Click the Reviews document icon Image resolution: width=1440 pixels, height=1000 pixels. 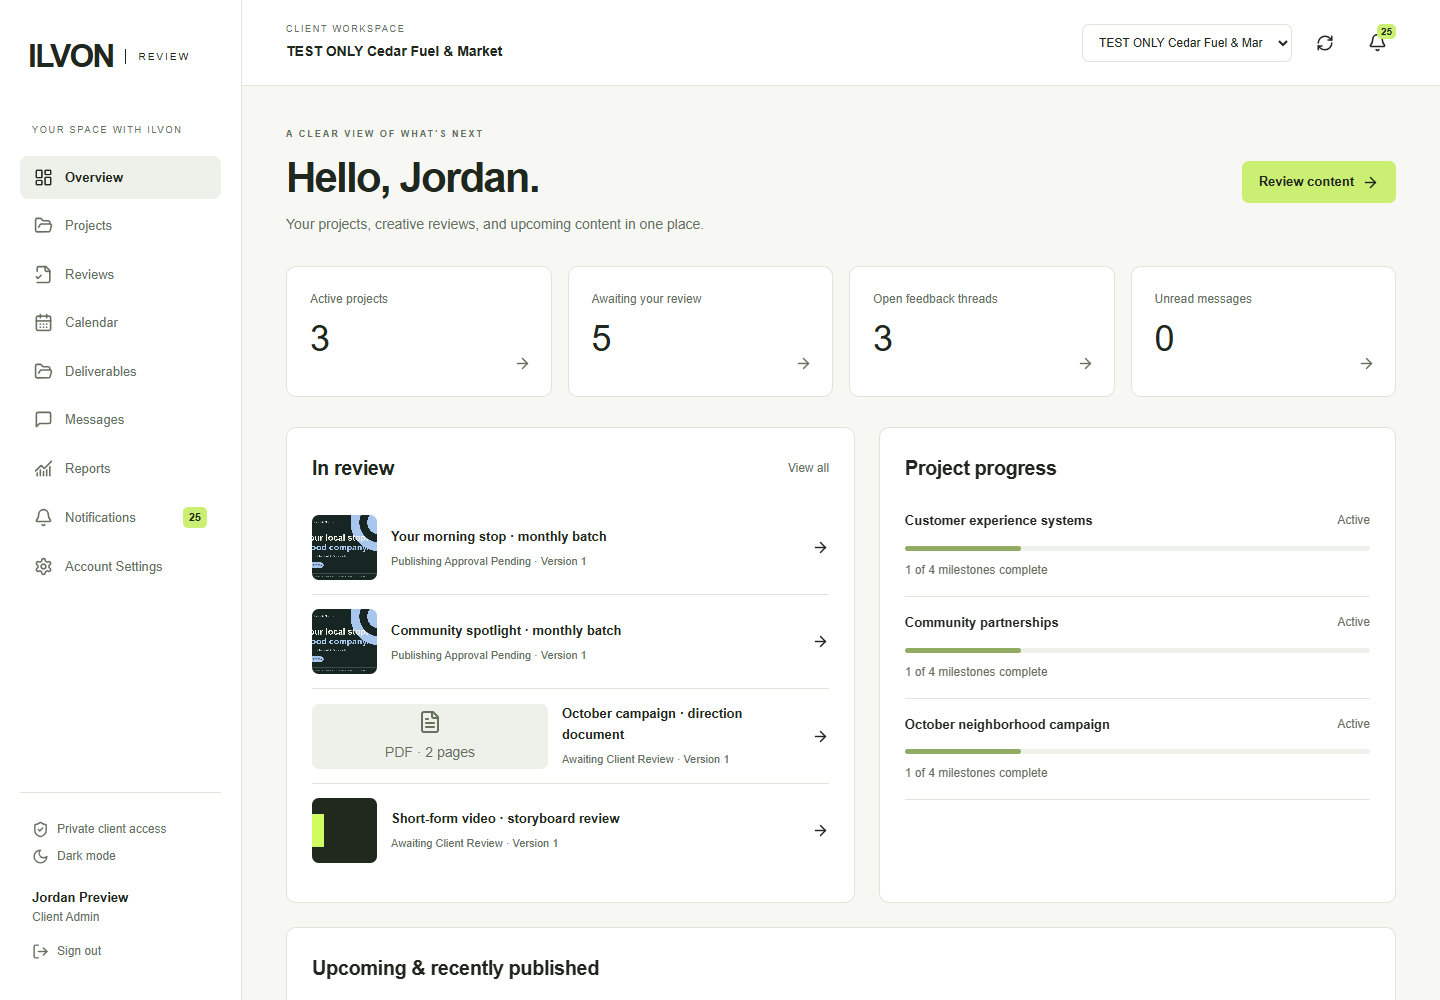43,274
